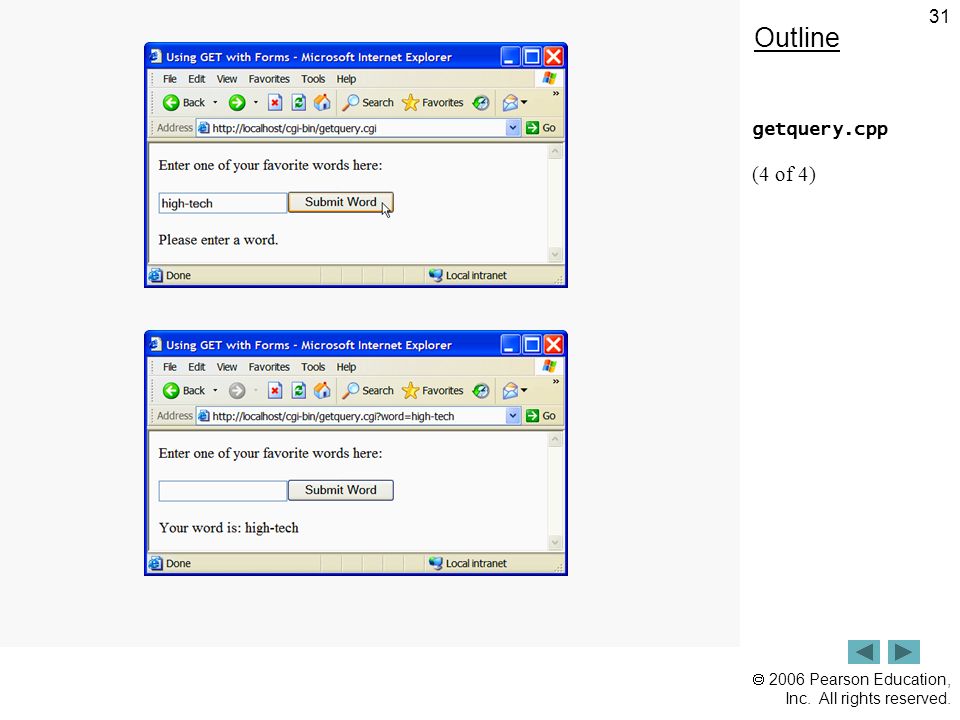Click Local intranet zone in bottom status bar
The image size is (960, 720).
468,563
